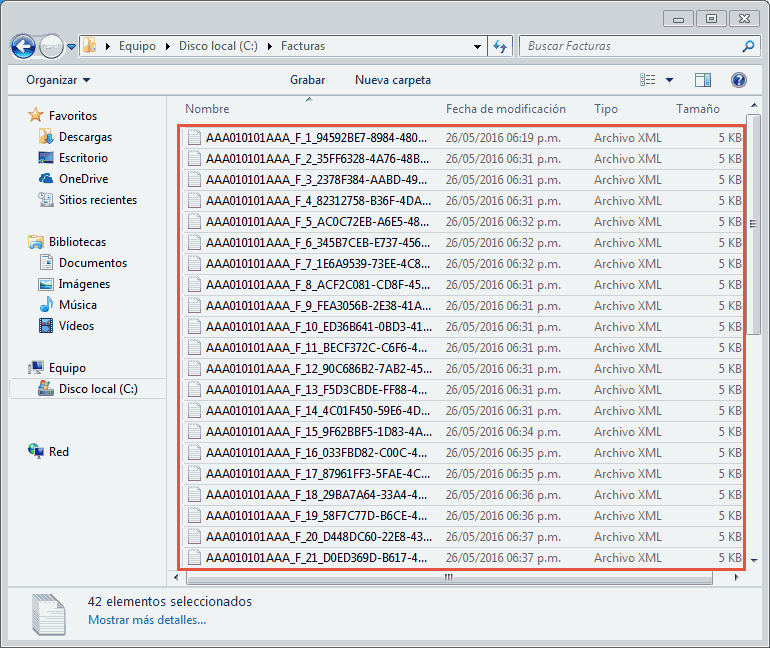Click the horizontal scrollbar thumb
This screenshot has height=648, width=770.
[x=449, y=577]
